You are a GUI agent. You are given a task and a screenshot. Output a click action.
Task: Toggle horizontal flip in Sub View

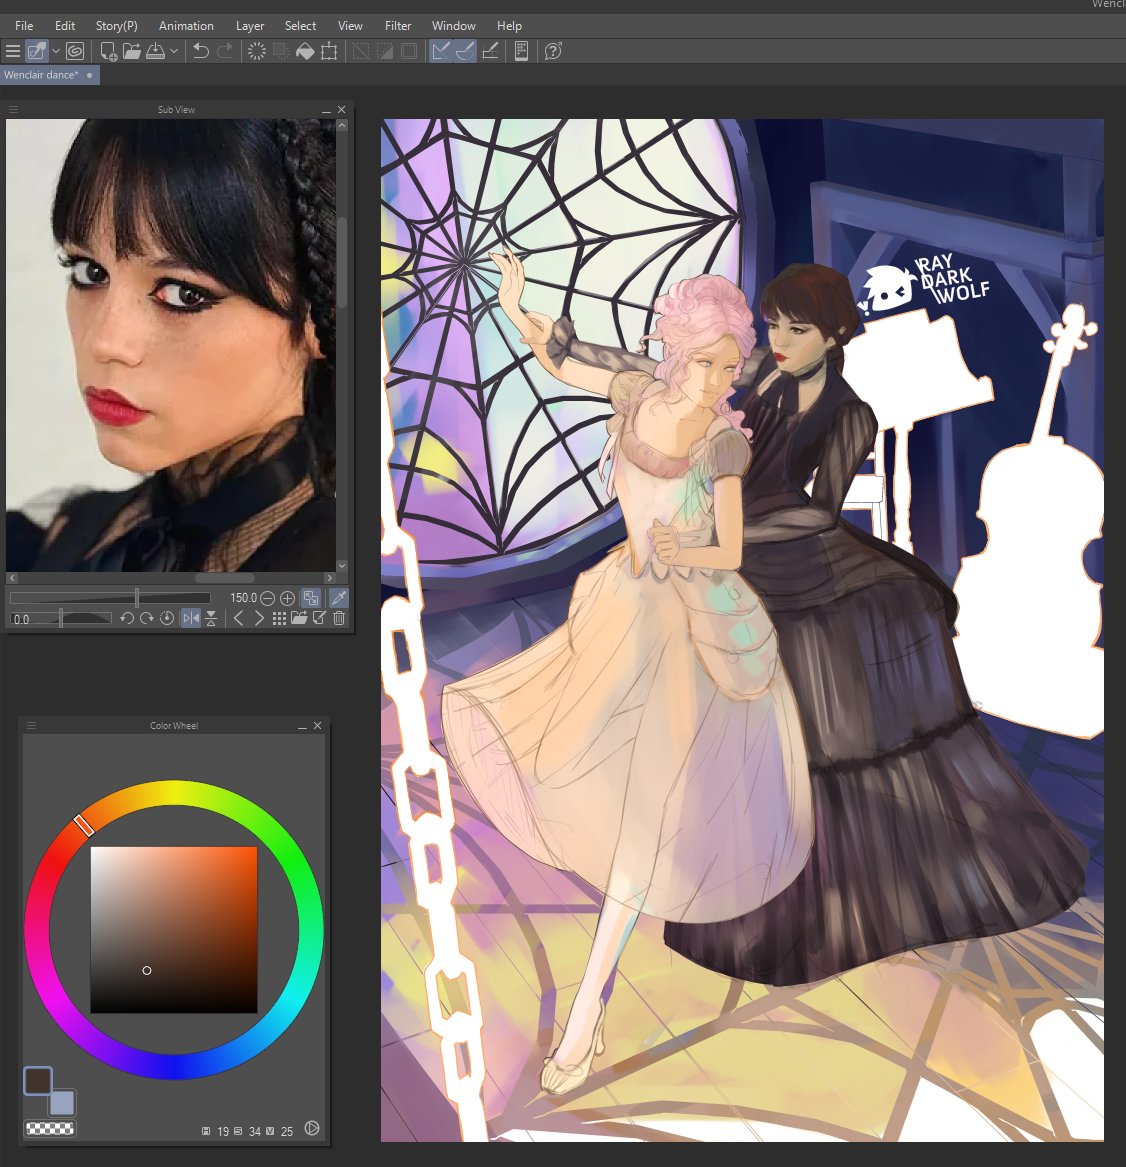pyautogui.click(x=191, y=618)
